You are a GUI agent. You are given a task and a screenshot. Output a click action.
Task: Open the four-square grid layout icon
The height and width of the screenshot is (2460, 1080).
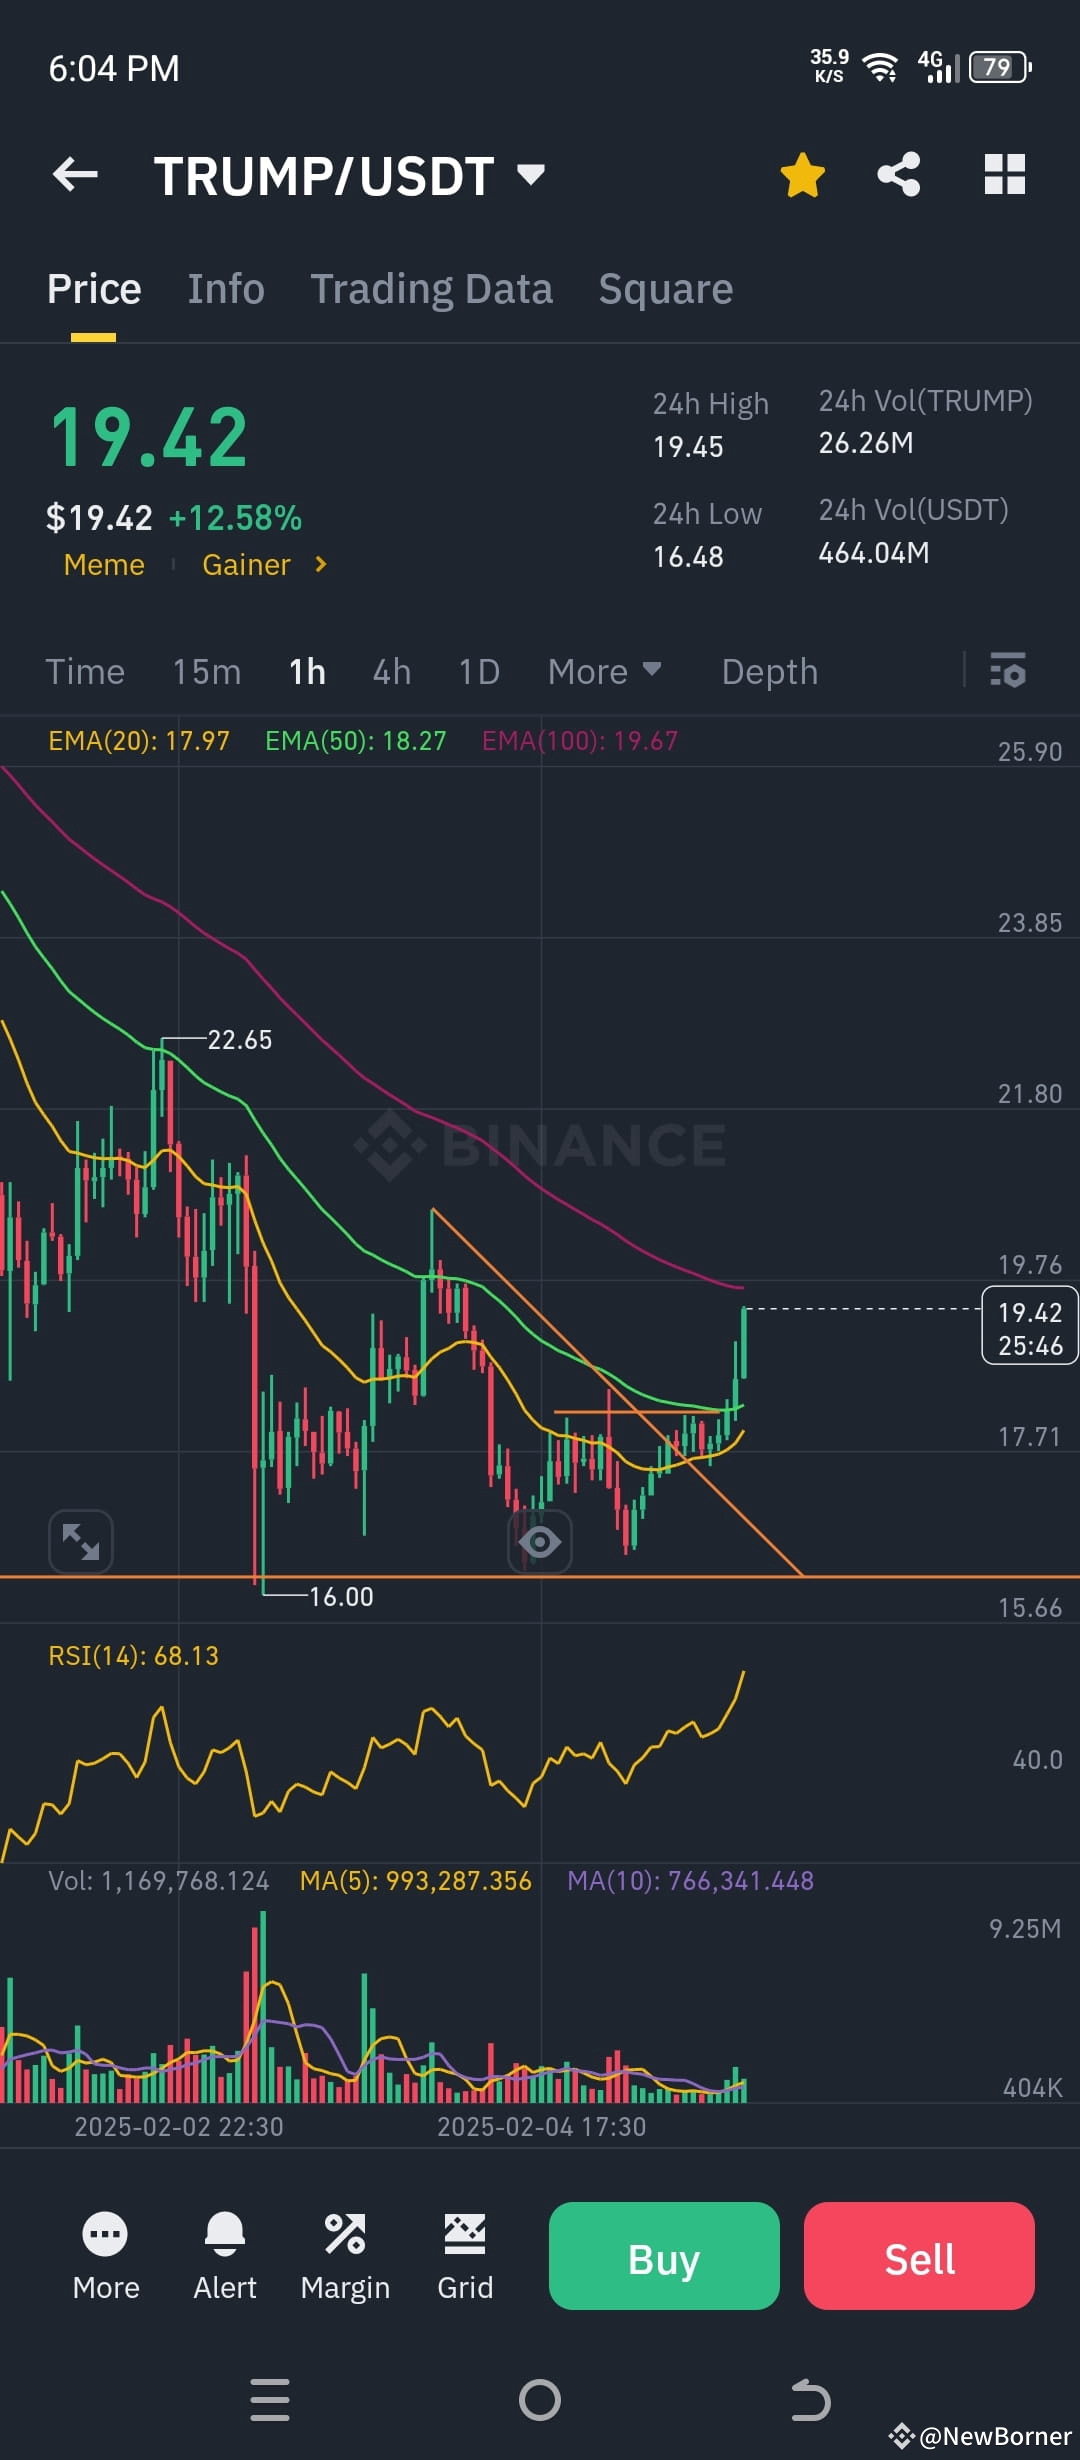coord(1005,175)
